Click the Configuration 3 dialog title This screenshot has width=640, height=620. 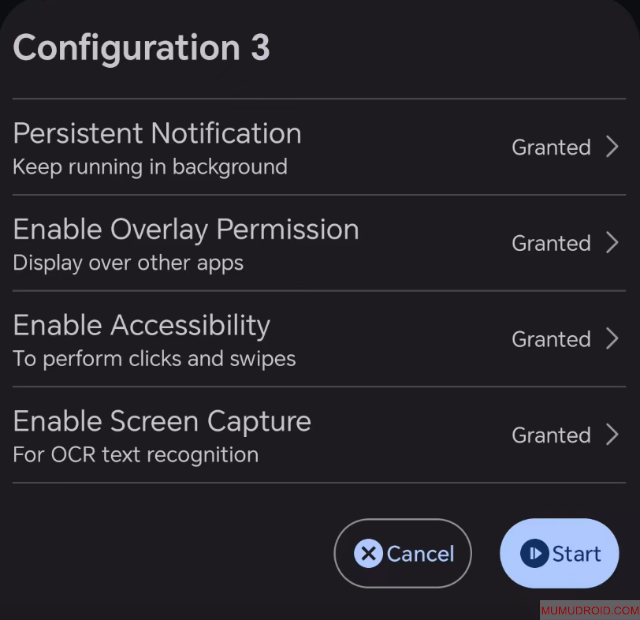(x=141, y=48)
